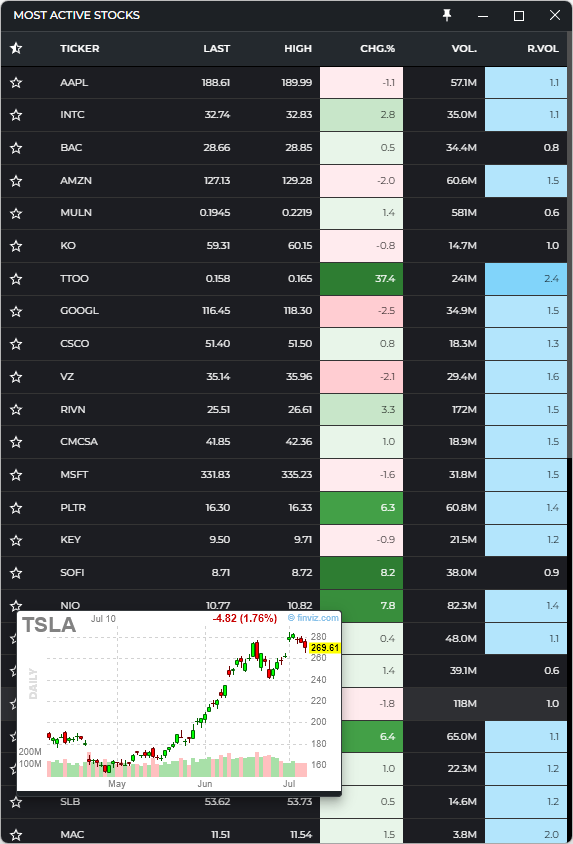The image size is (573, 844).
Task: Sort by R.VOL column header
Action: click(543, 48)
